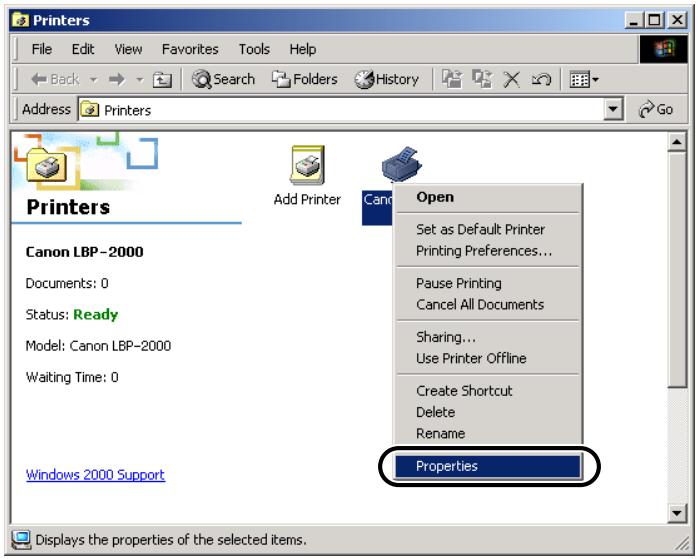
Task: Maximize the Printers window
Action: [x=654, y=20]
